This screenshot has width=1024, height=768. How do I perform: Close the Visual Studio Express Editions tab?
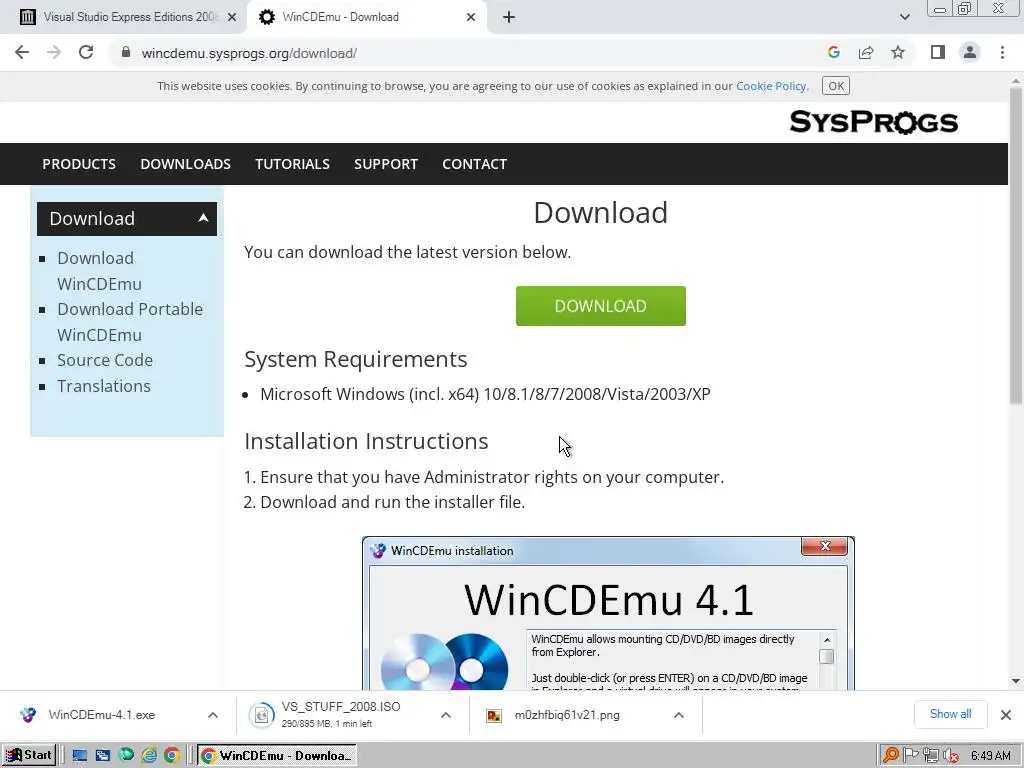tap(232, 18)
